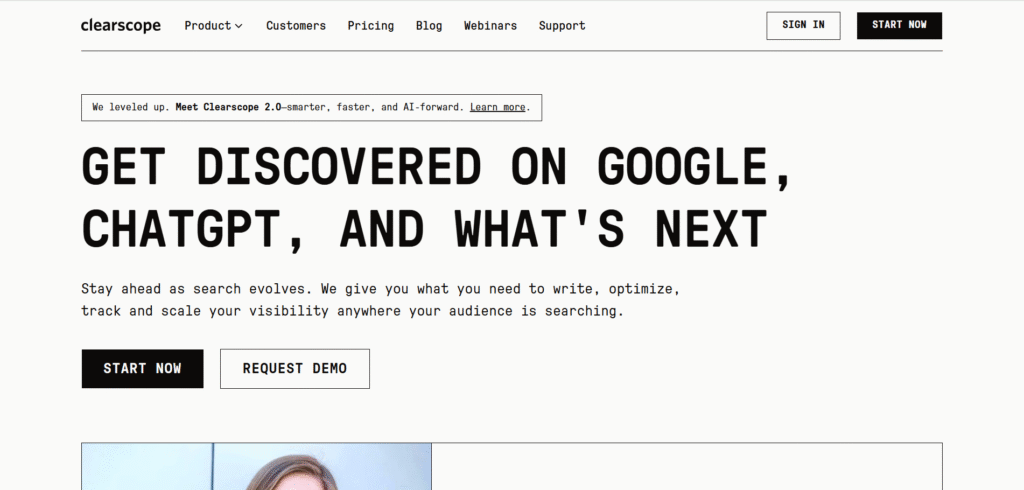The image size is (1024, 490).
Task: Go to the Pricing page
Action: [x=370, y=26]
